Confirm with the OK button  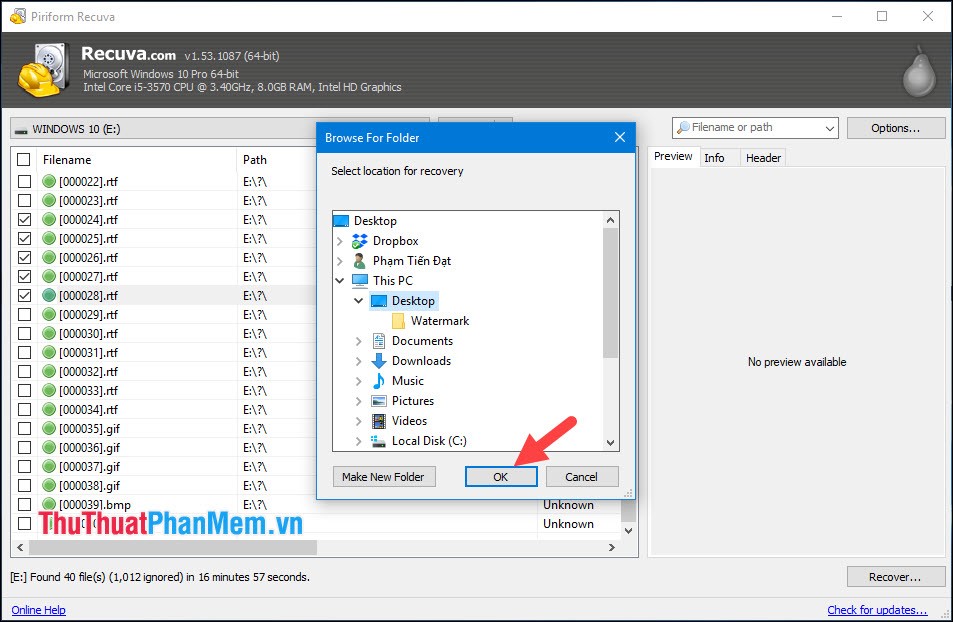click(x=501, y=477)
